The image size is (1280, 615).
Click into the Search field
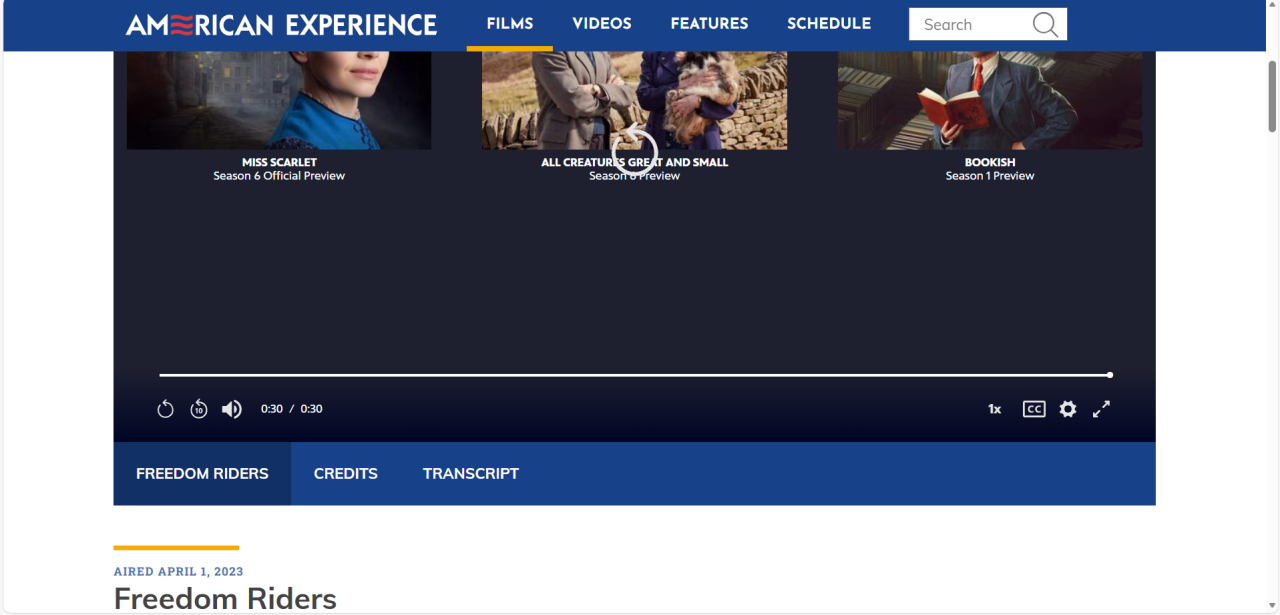point(970,24)
